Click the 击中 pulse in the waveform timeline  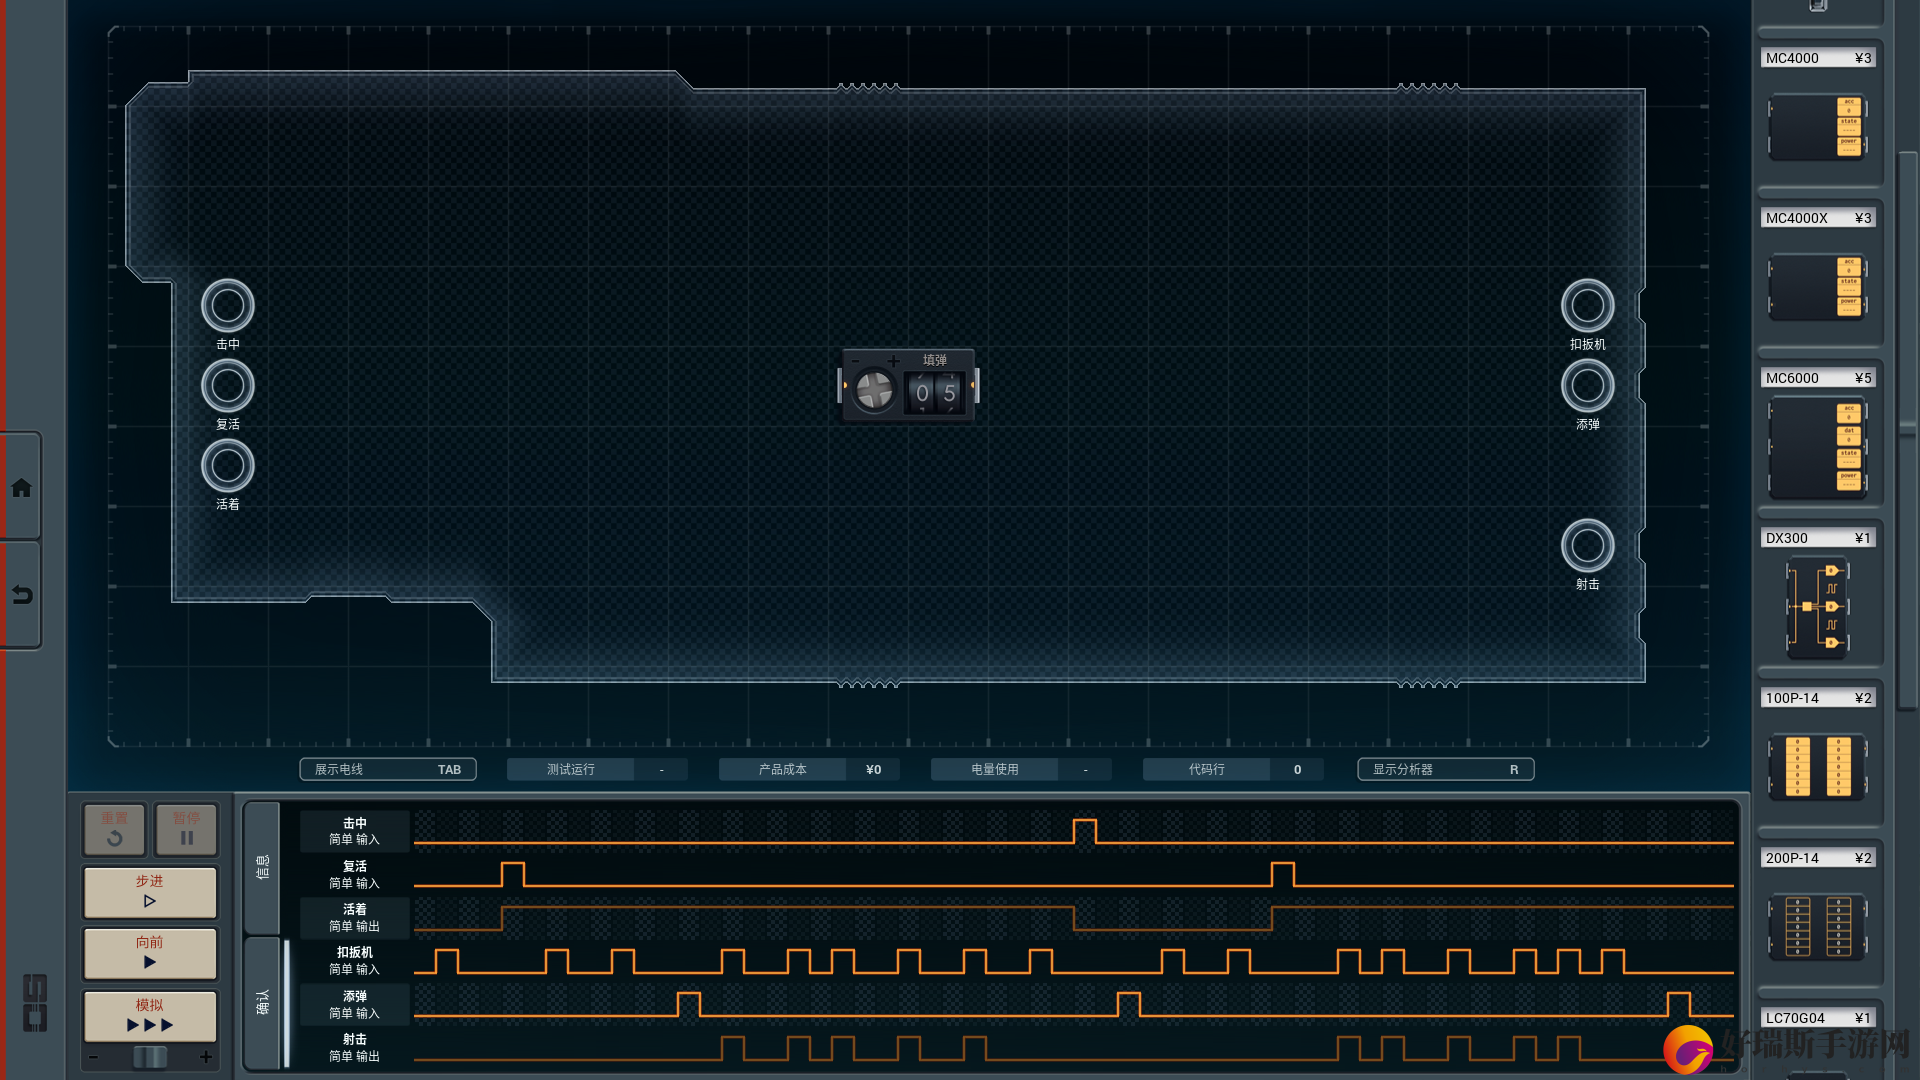tap(1085, 832)
